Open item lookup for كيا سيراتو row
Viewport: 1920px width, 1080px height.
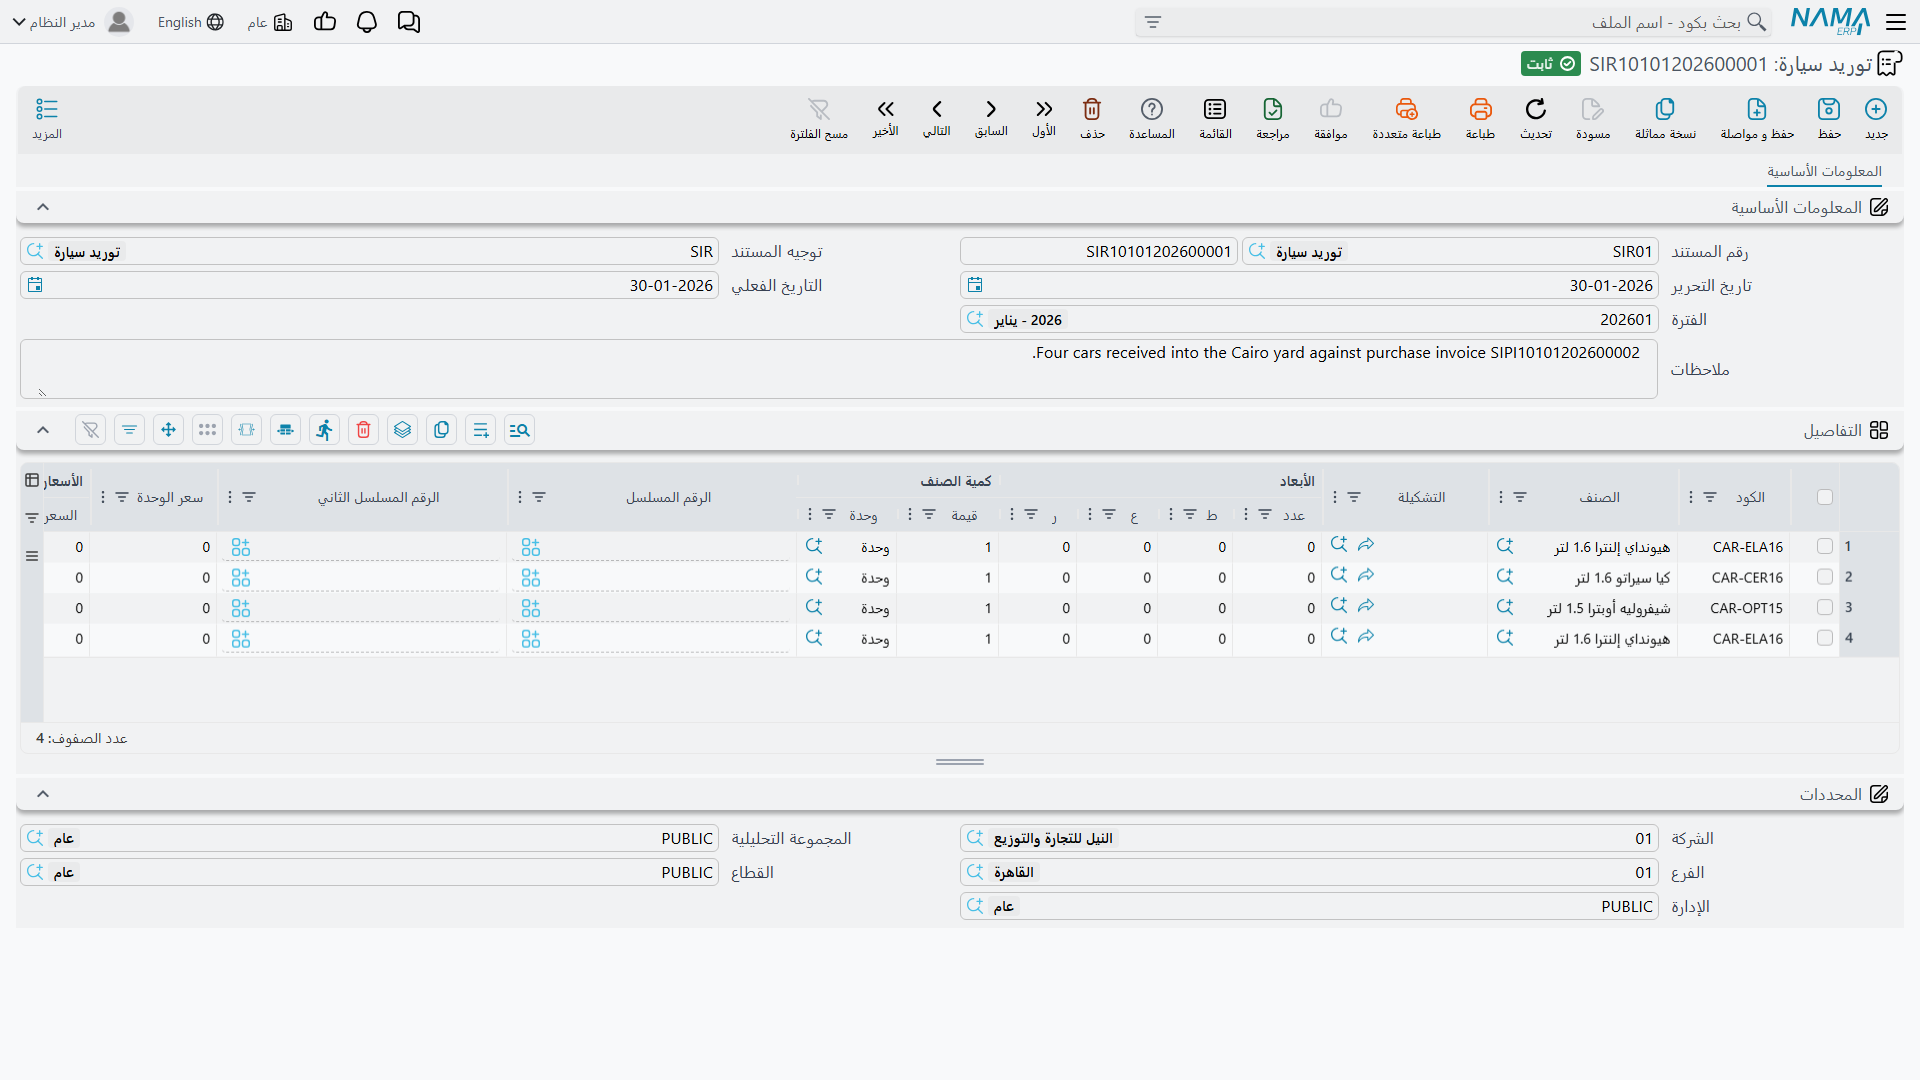point(1505,576)
